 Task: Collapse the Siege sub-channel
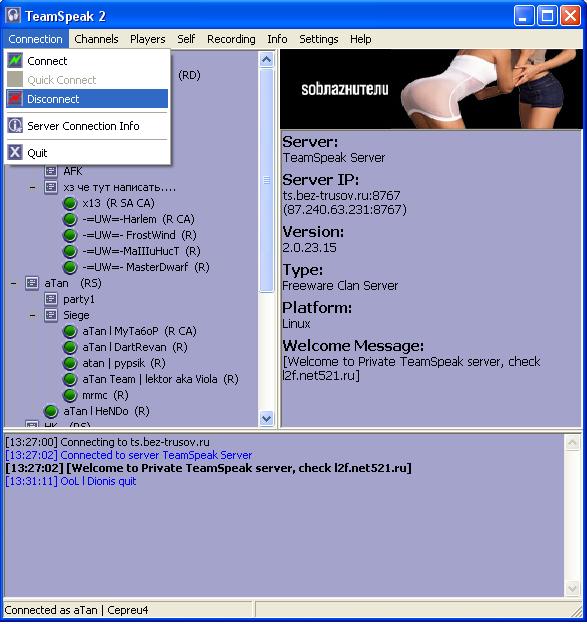33,315
